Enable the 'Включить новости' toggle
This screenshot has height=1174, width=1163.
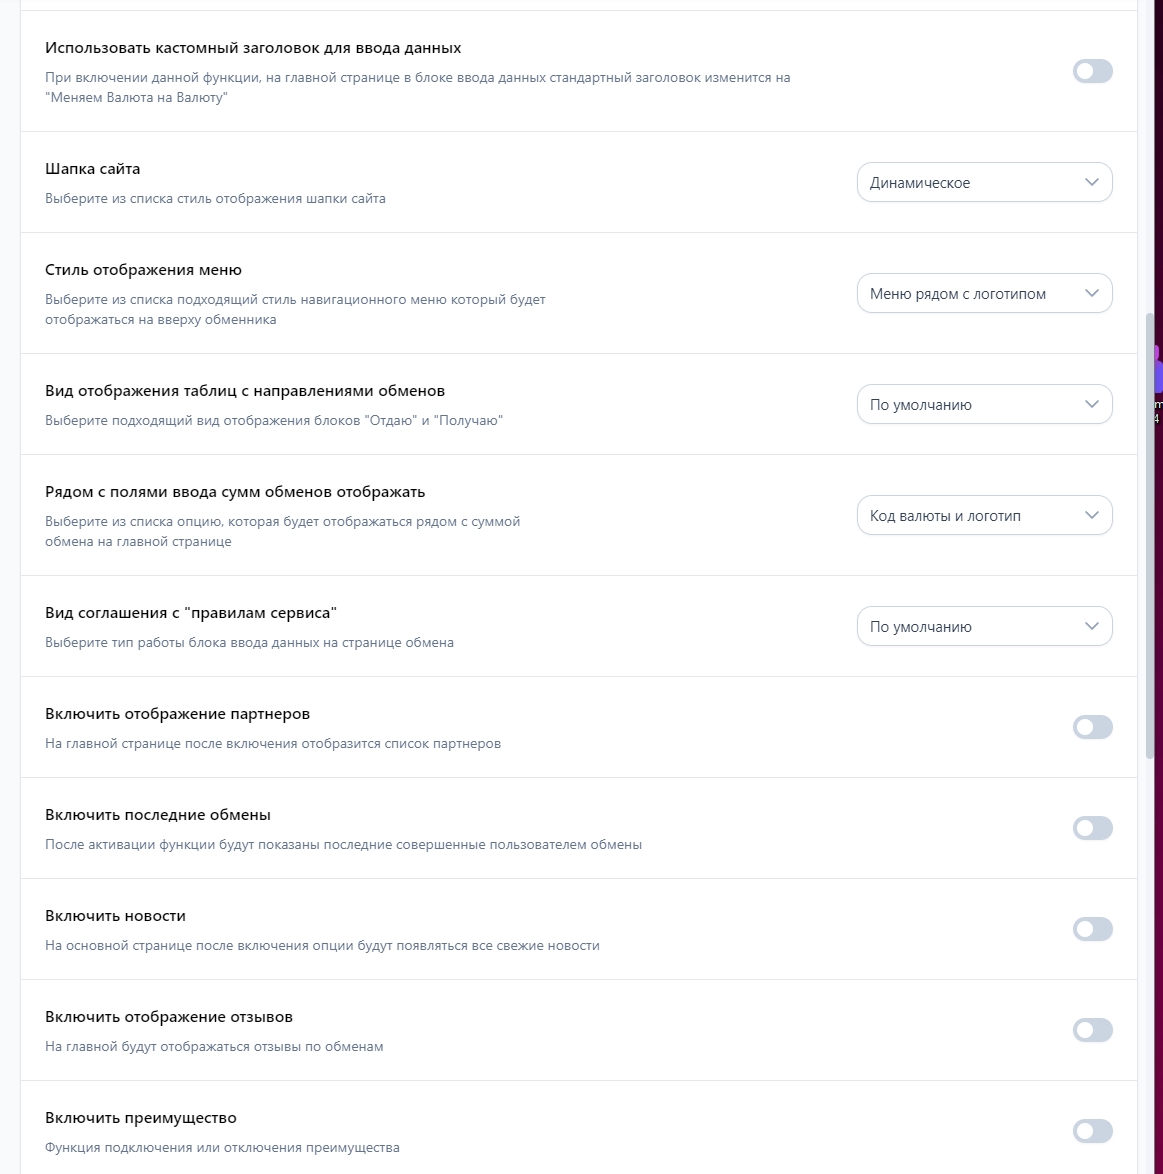1092,929
